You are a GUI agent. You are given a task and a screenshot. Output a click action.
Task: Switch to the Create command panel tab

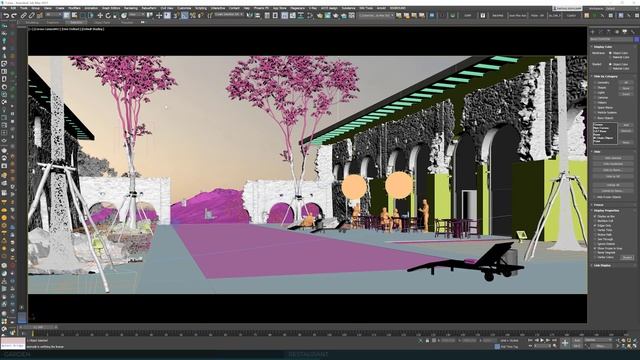tap(593, 31)
